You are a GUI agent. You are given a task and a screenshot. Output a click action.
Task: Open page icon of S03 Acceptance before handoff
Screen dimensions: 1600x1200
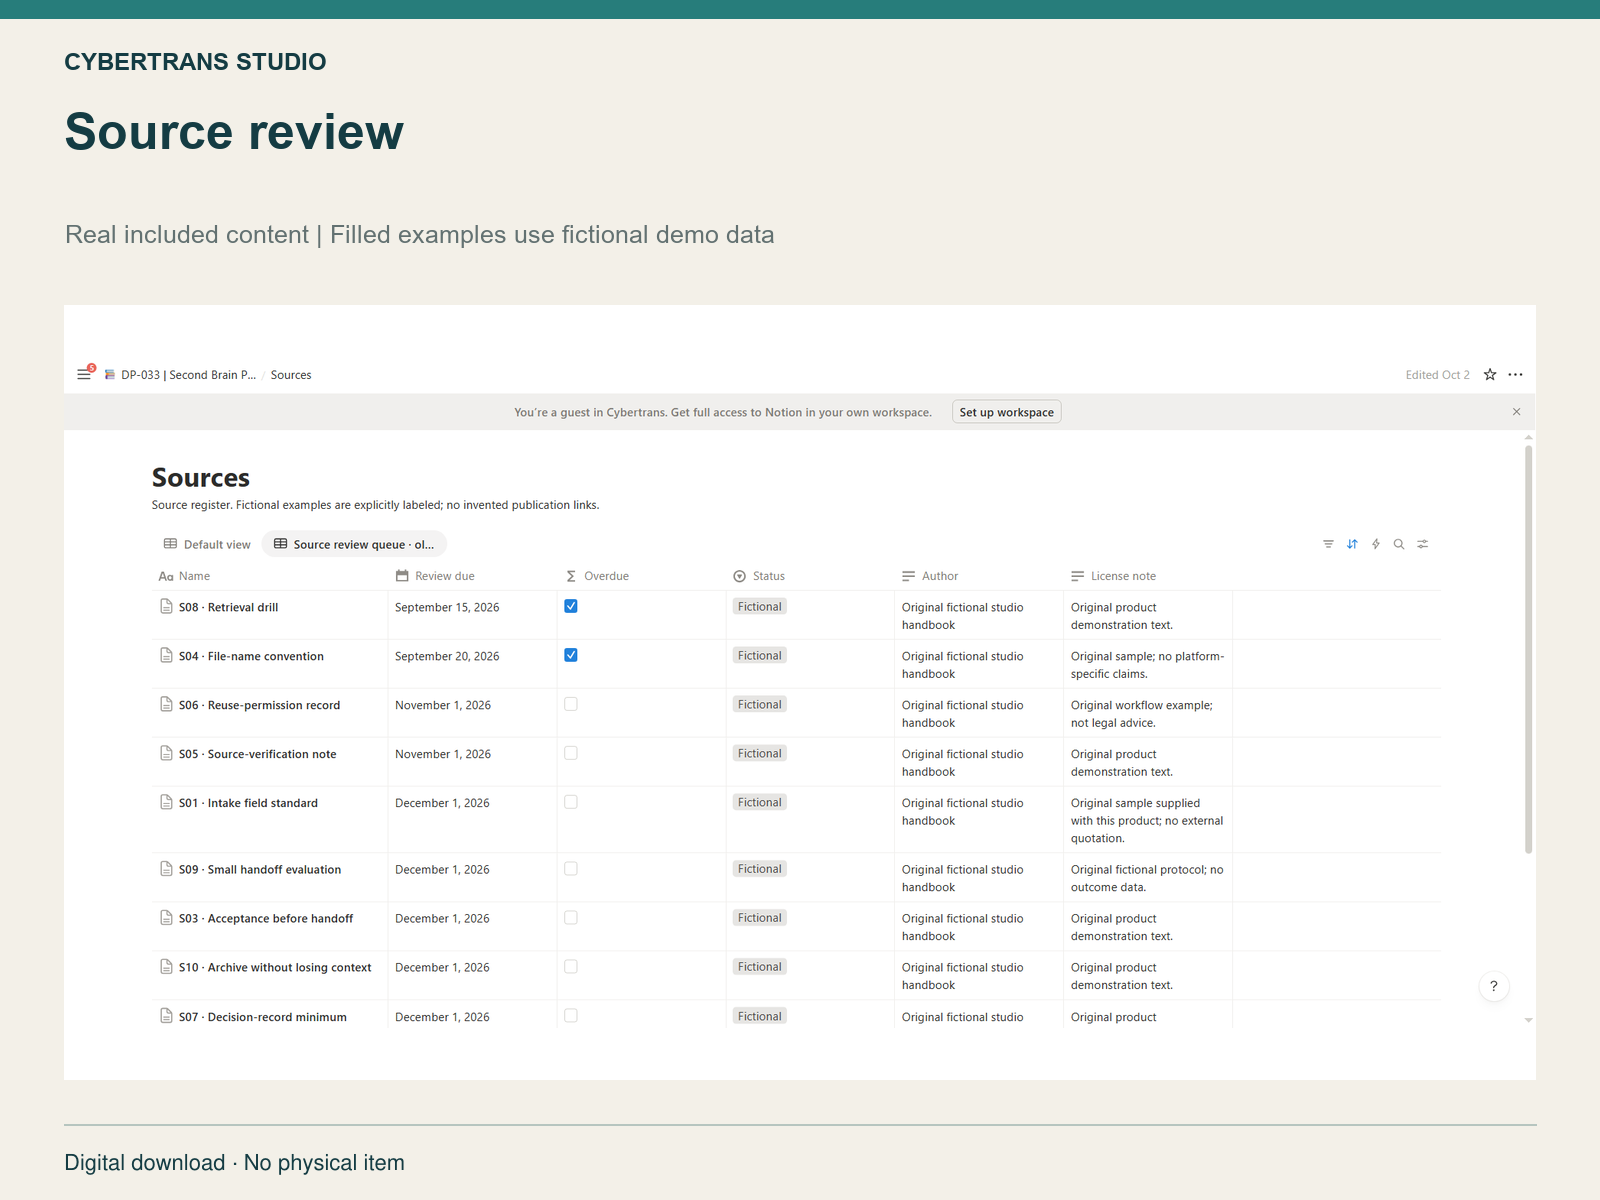click(167, 918)
